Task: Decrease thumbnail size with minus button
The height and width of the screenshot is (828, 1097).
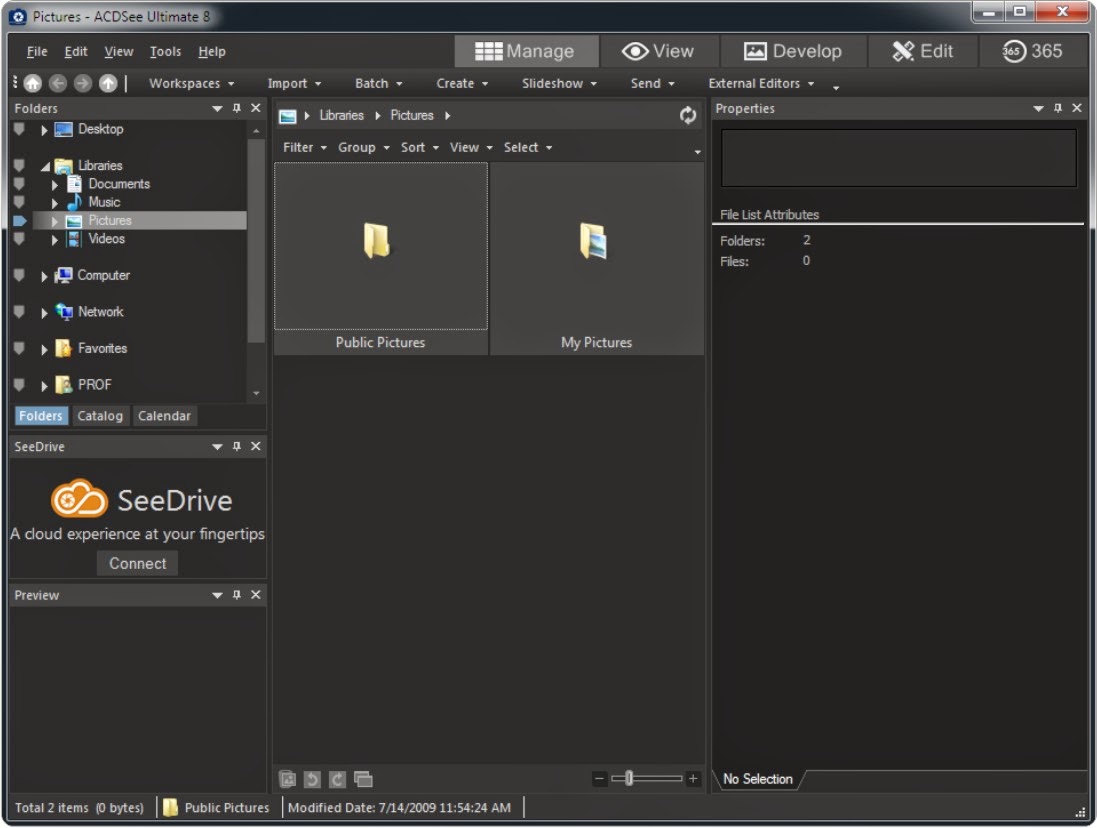Action: (x=599, y=778)
